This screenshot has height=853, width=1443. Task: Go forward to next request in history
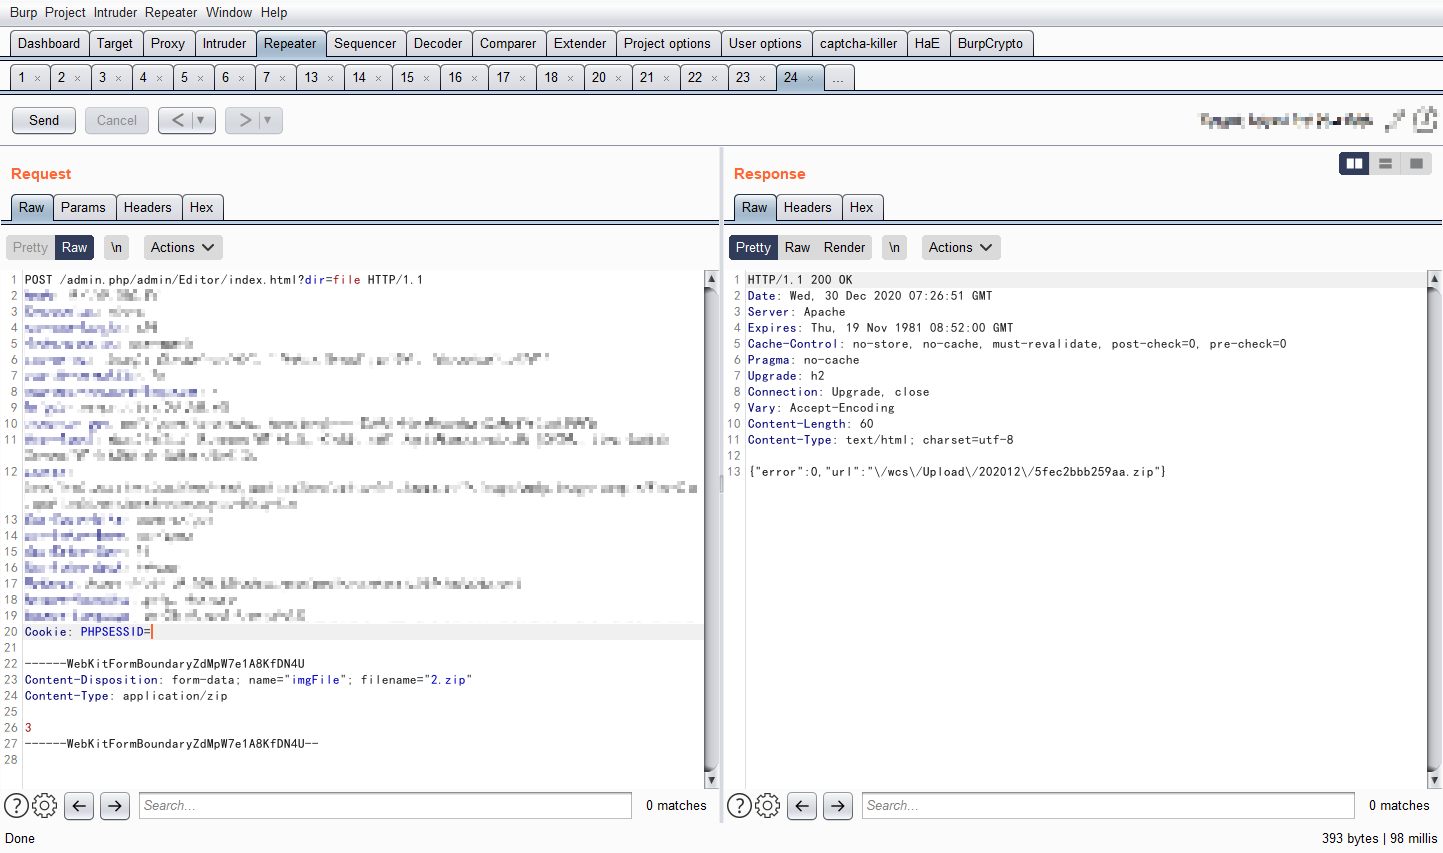(244, 120)
